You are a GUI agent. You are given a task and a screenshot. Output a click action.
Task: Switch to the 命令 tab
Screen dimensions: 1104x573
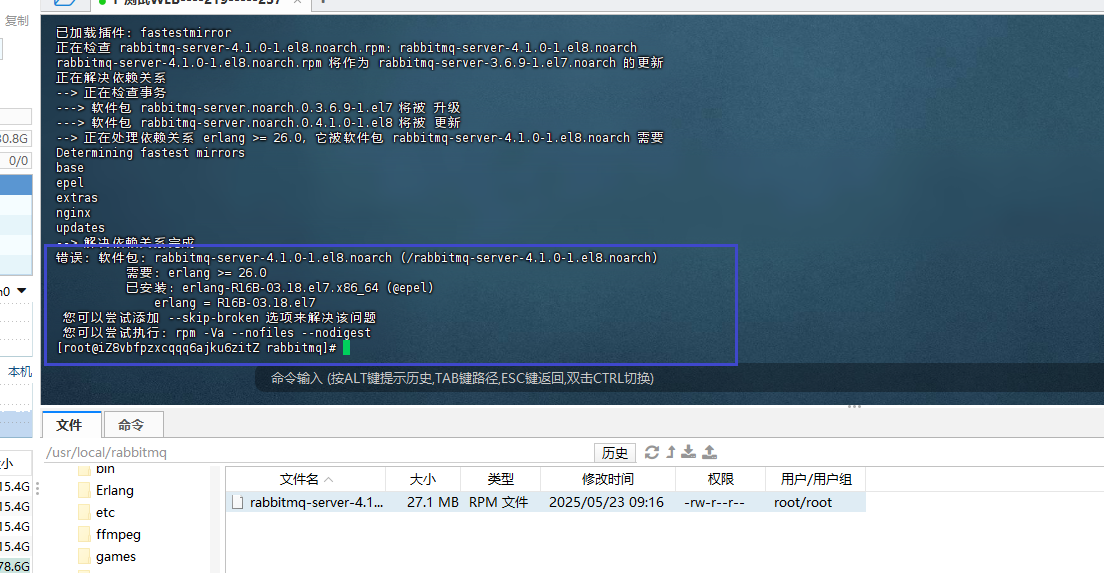pyautogui.click(x=132, y=425)
